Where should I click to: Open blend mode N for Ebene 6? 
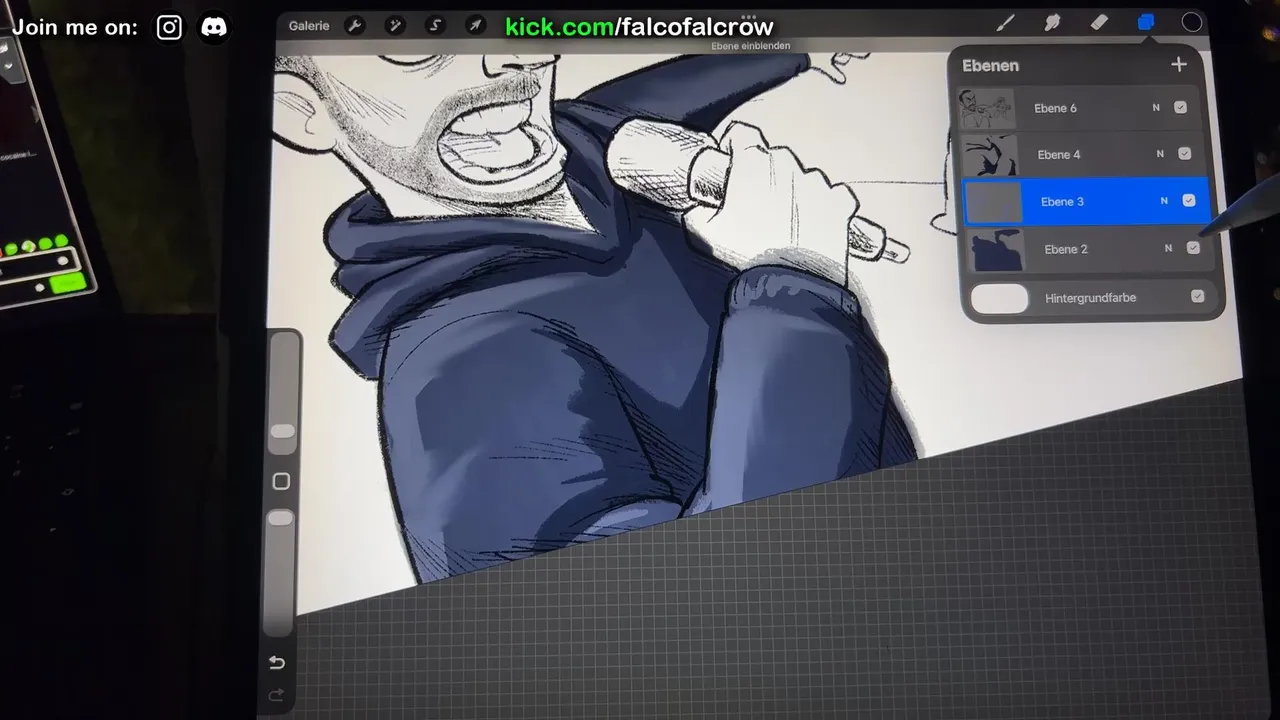1156,107
